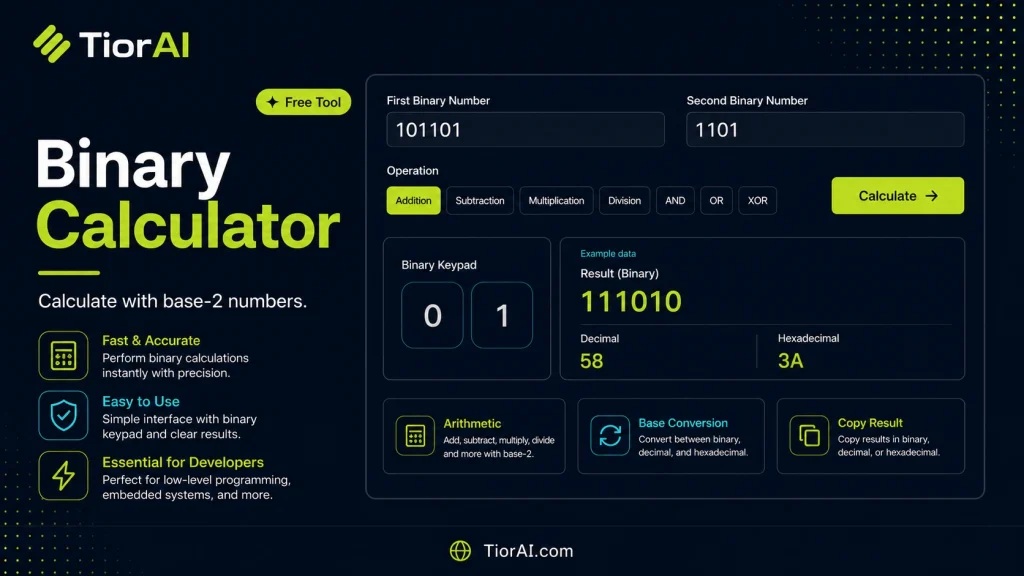Click the Hexadecimal label

pos(808,338)
